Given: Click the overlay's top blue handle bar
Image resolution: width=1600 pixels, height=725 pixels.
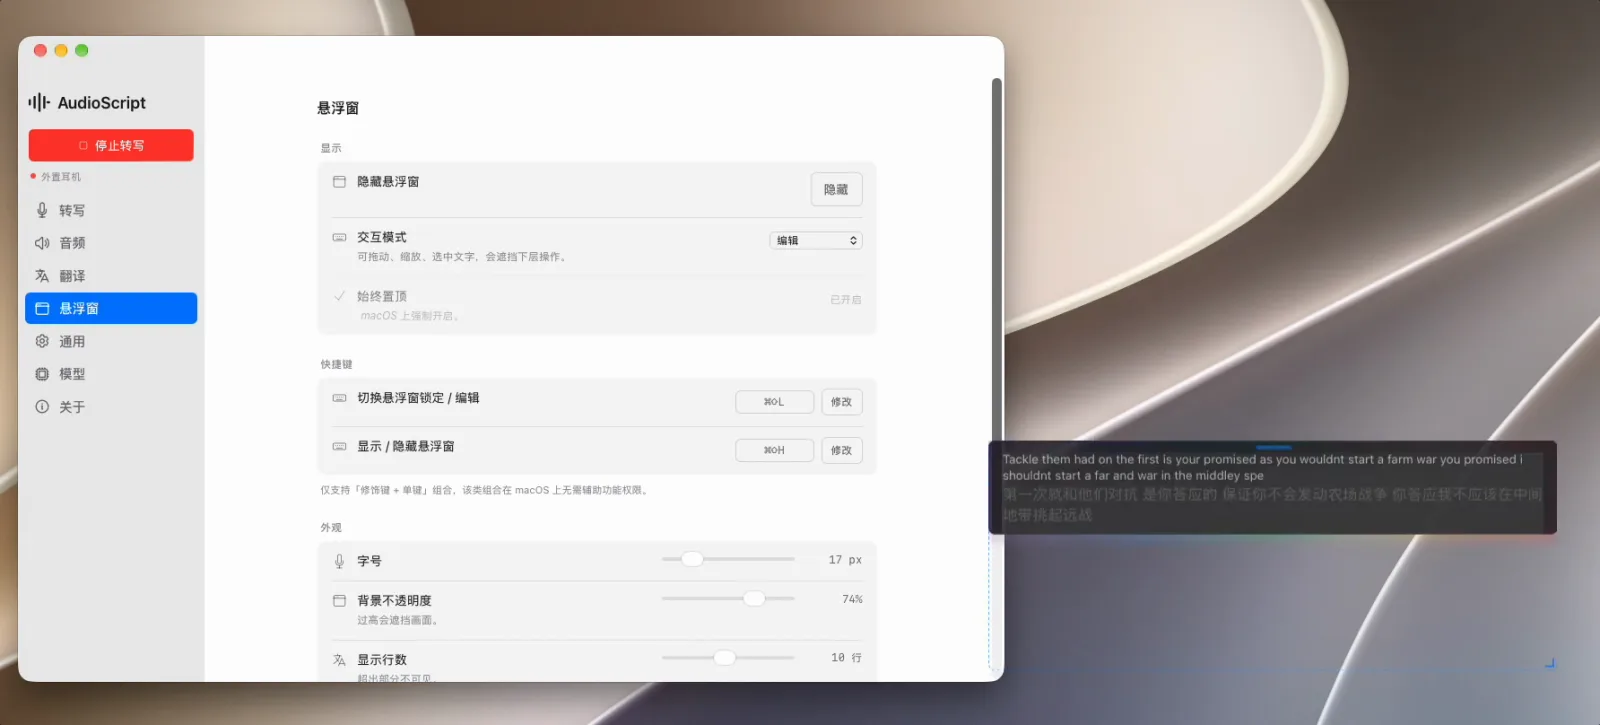Looking at the screenshot, I should (1273, 447).
